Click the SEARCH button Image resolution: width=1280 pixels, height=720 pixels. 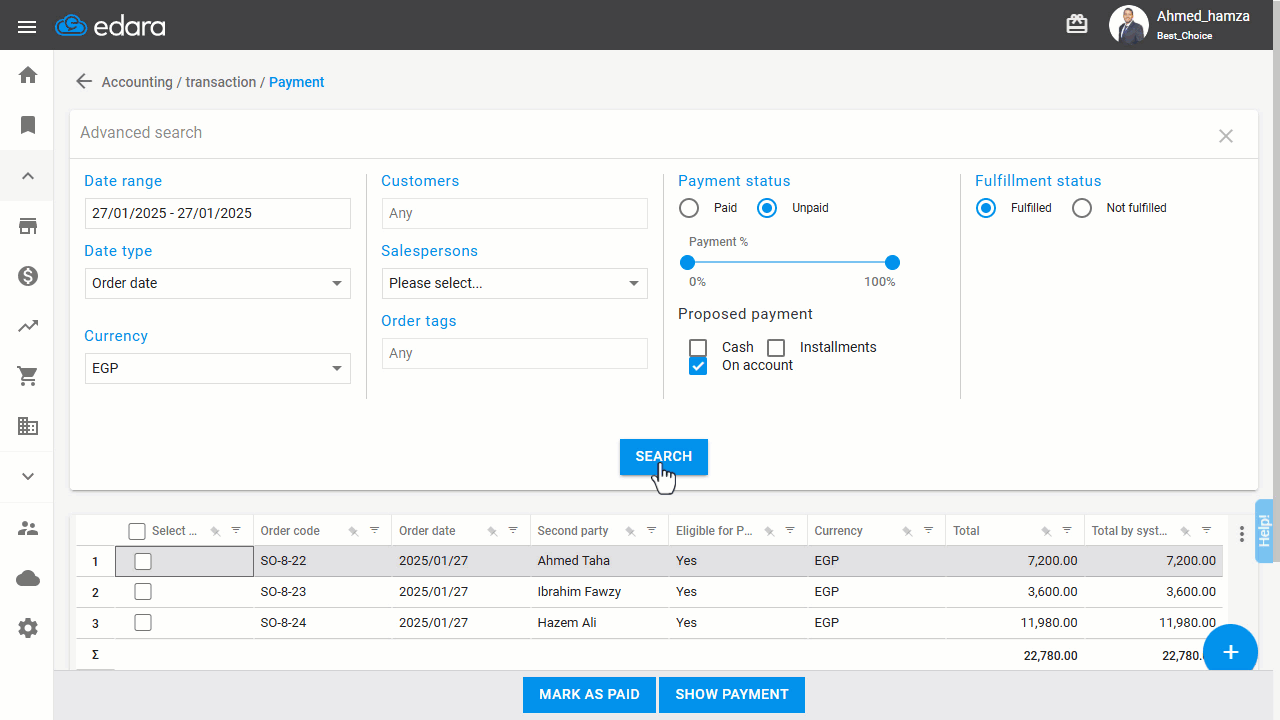tap(664, 457)
